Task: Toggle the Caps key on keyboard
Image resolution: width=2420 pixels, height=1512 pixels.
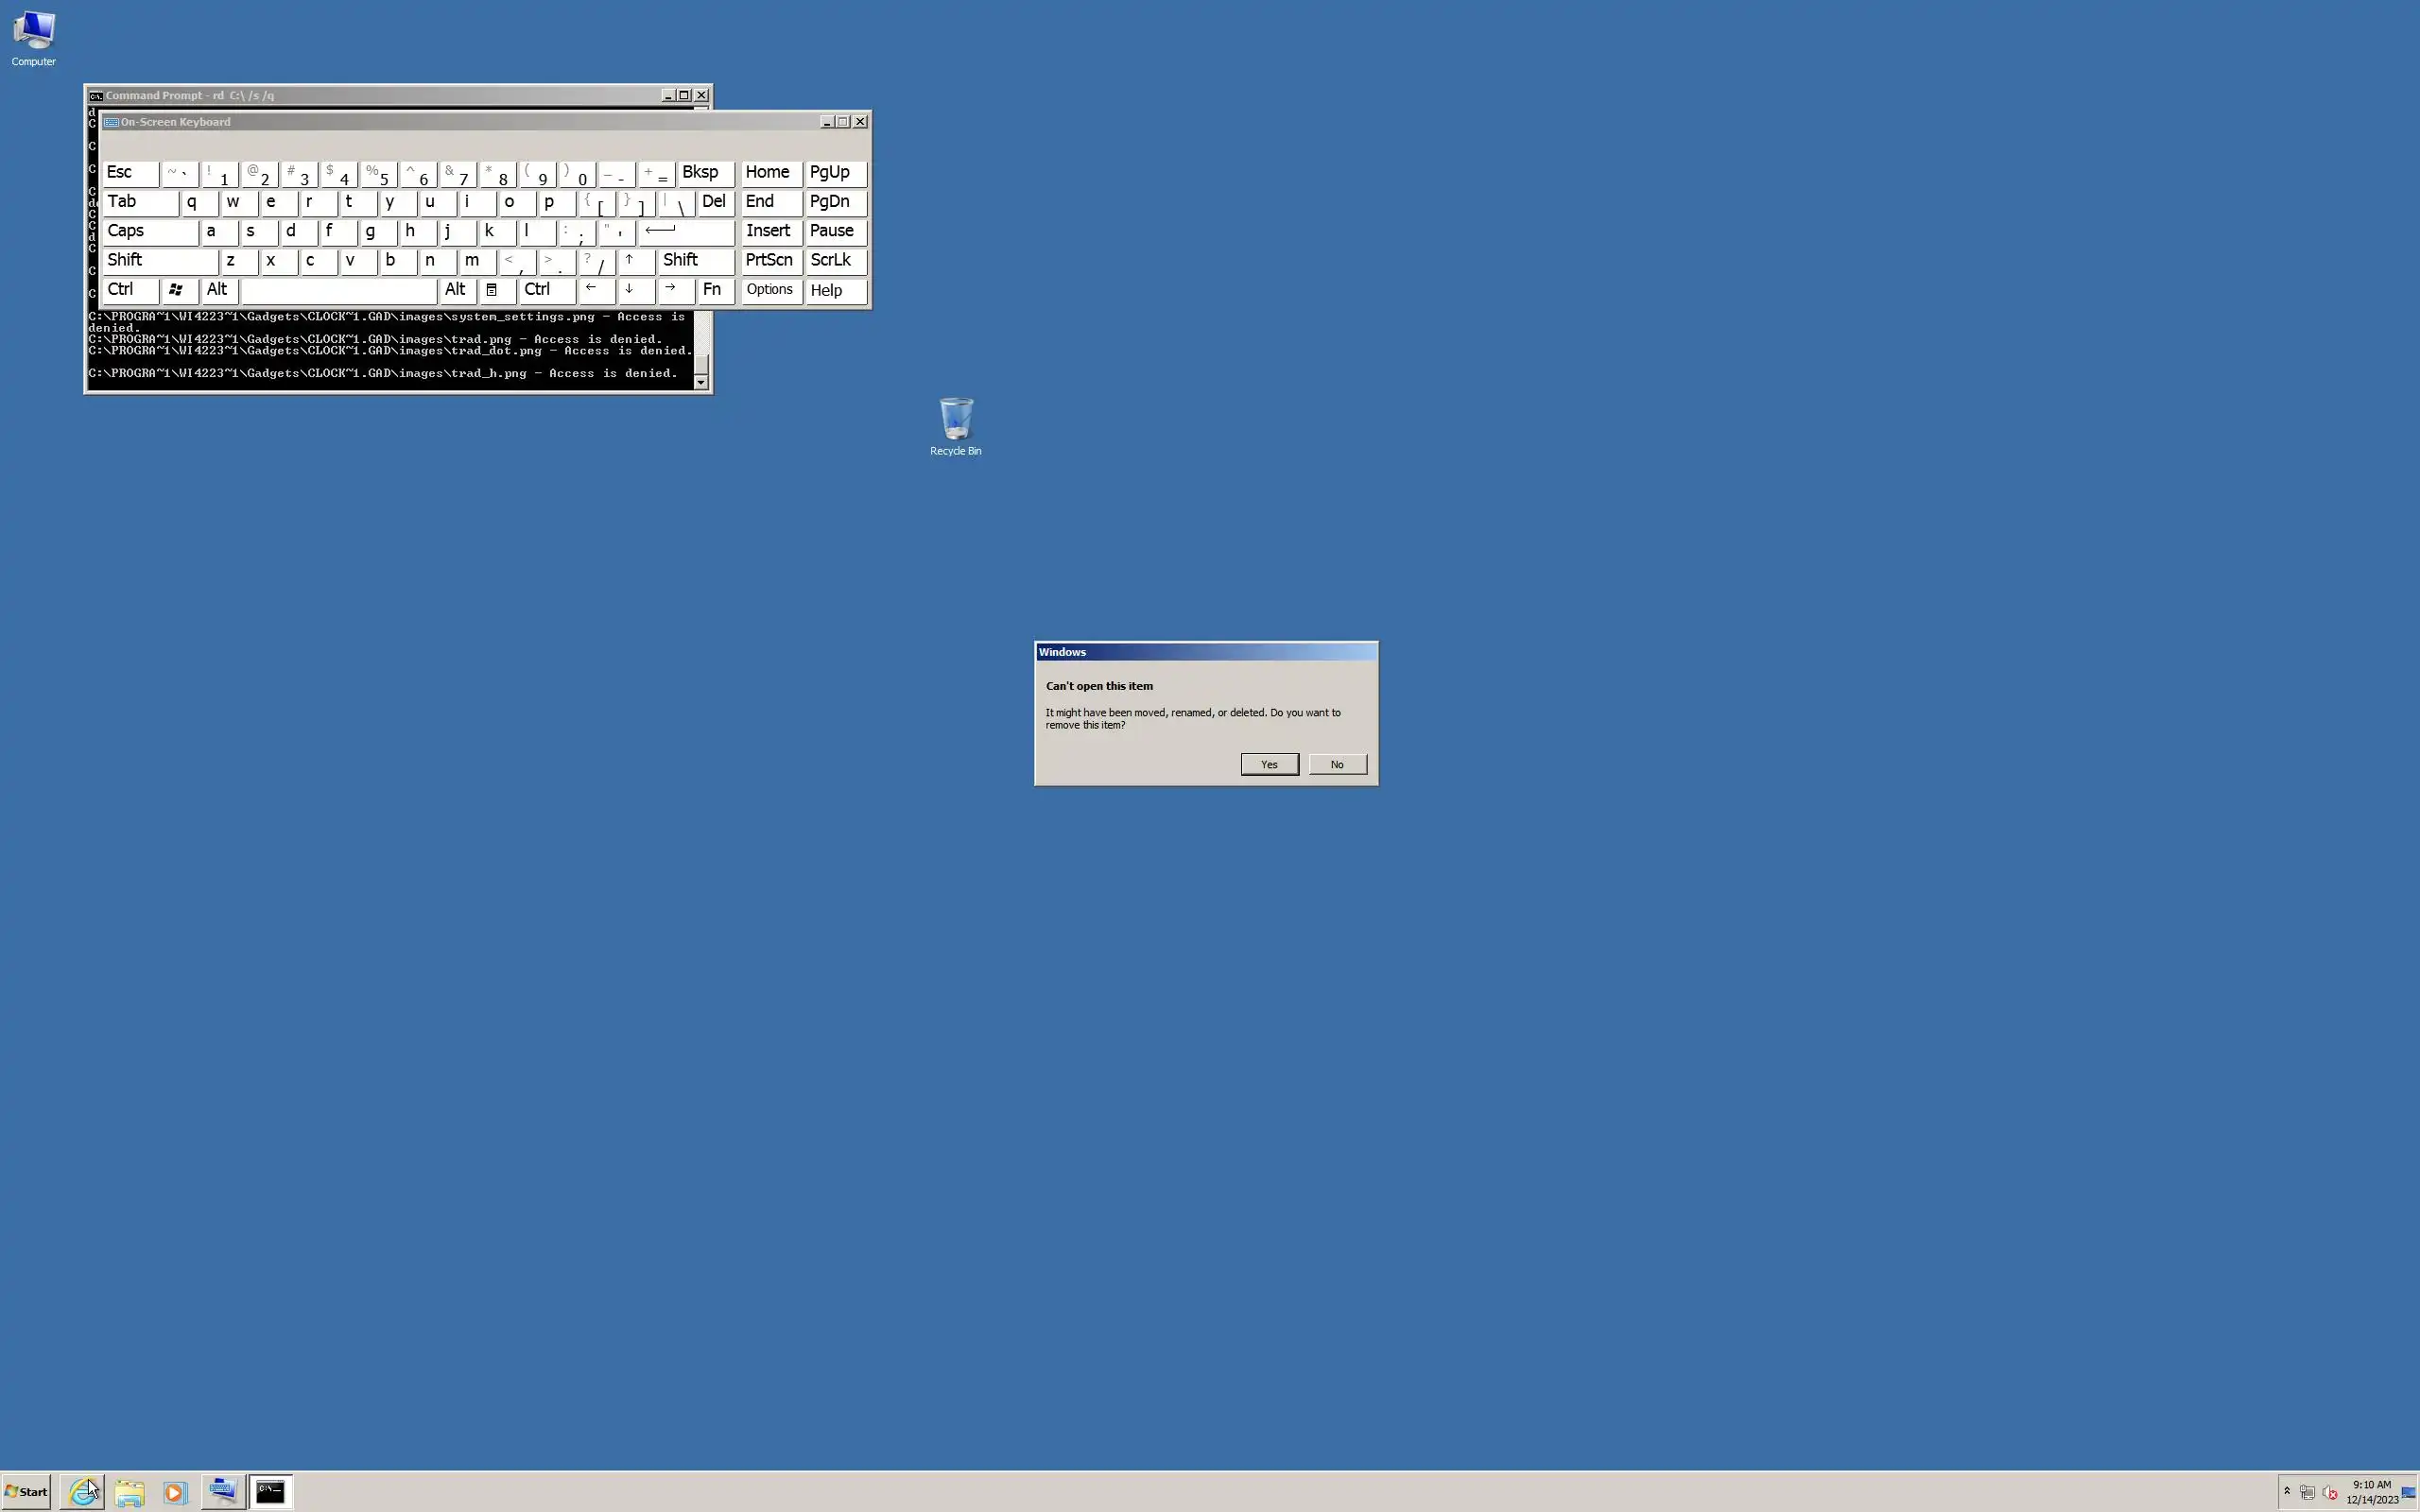Action: pyautogui.click(x=149, y=231)
